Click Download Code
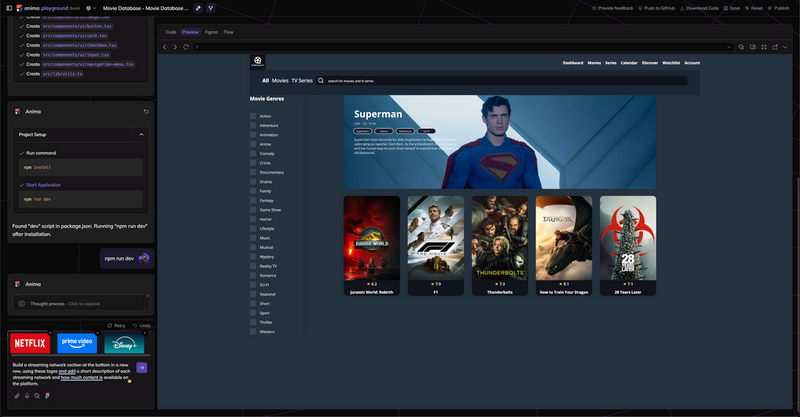 click(x=699, y=8)
